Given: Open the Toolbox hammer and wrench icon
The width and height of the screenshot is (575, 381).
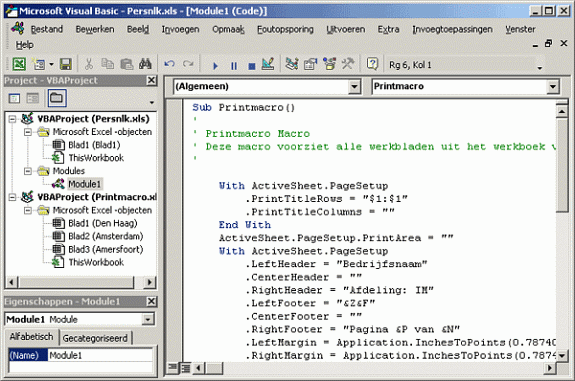Looking at the screenshot, I should pos(348,65).
